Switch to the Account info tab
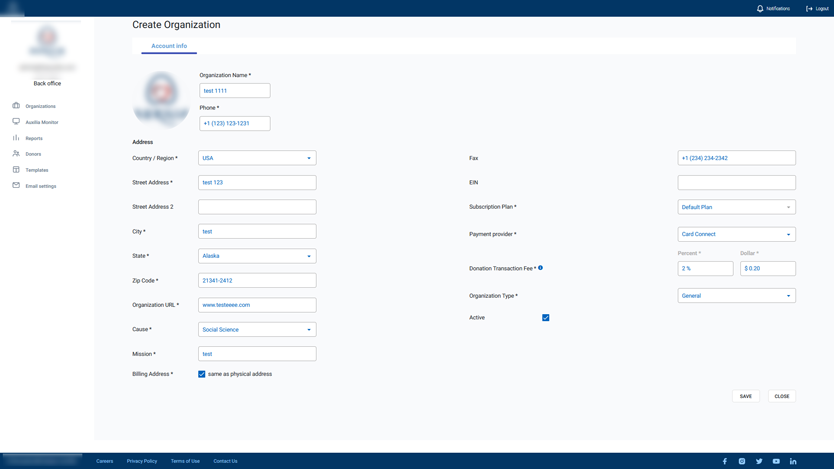The width and height of the screenshot is (834, 469). click(169, 46)
